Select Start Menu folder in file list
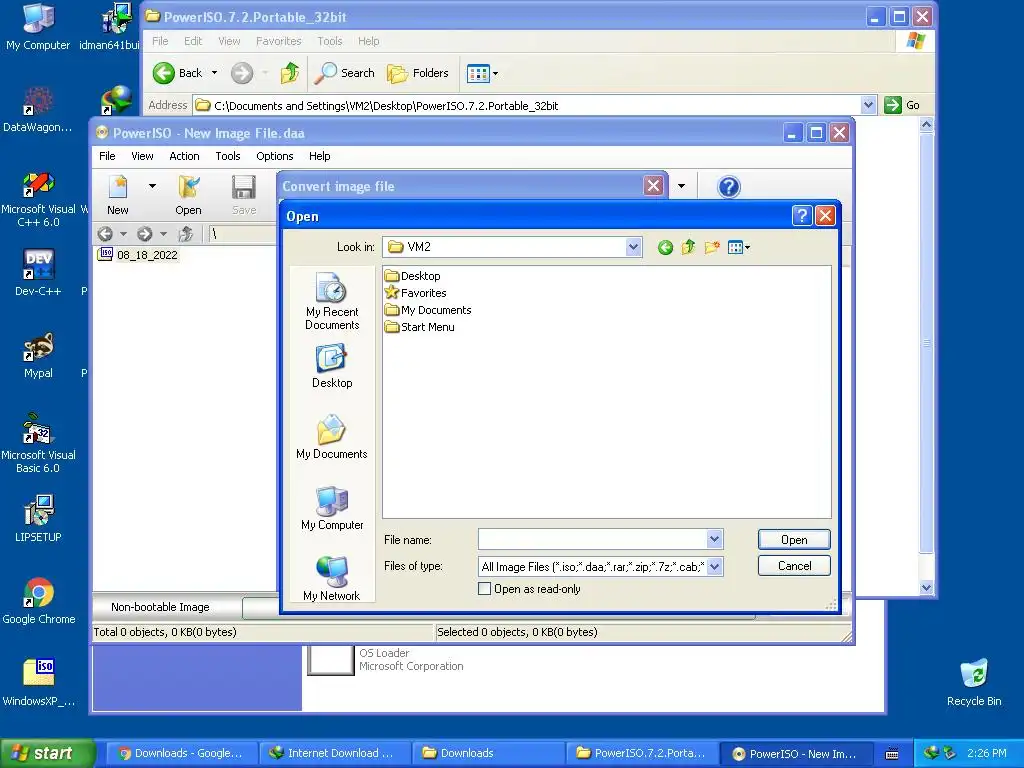The image size is (1024, 768). pos(419,327)
